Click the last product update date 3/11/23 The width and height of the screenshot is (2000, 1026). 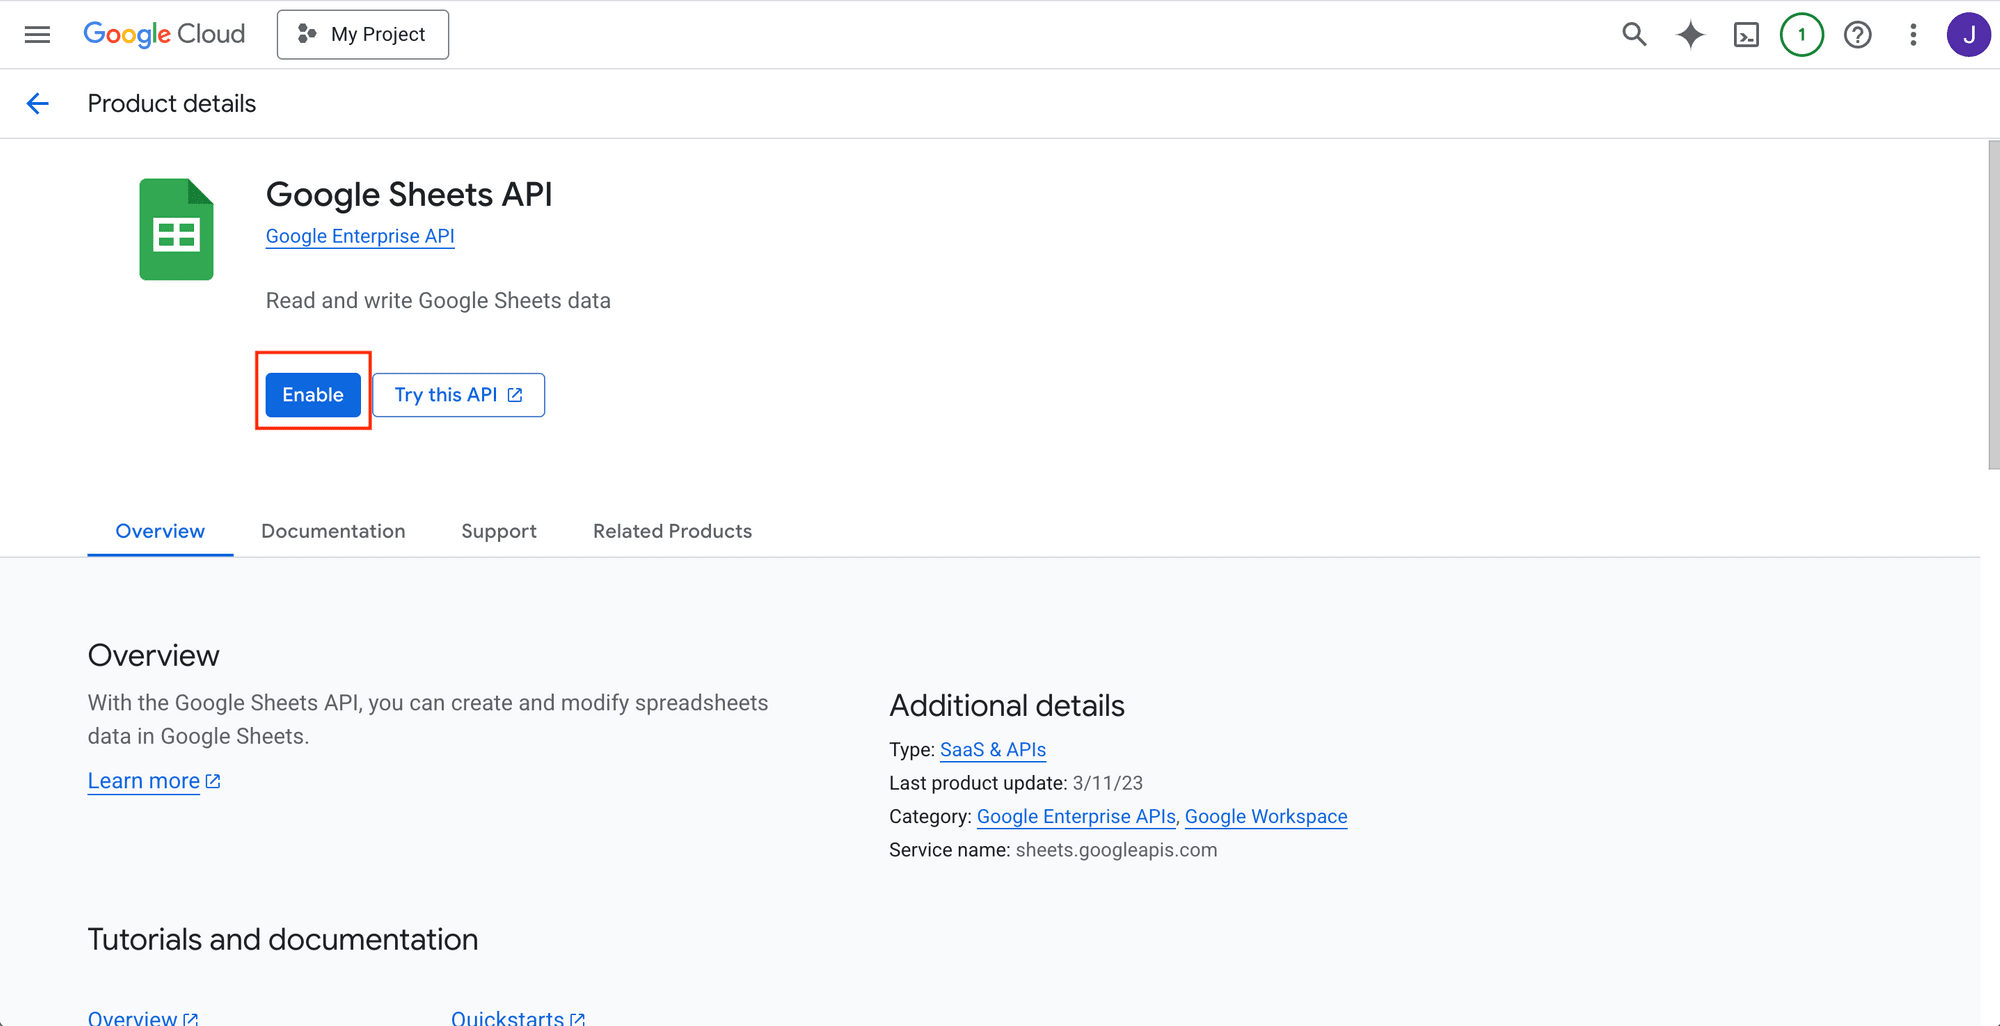coord(1107,783)
